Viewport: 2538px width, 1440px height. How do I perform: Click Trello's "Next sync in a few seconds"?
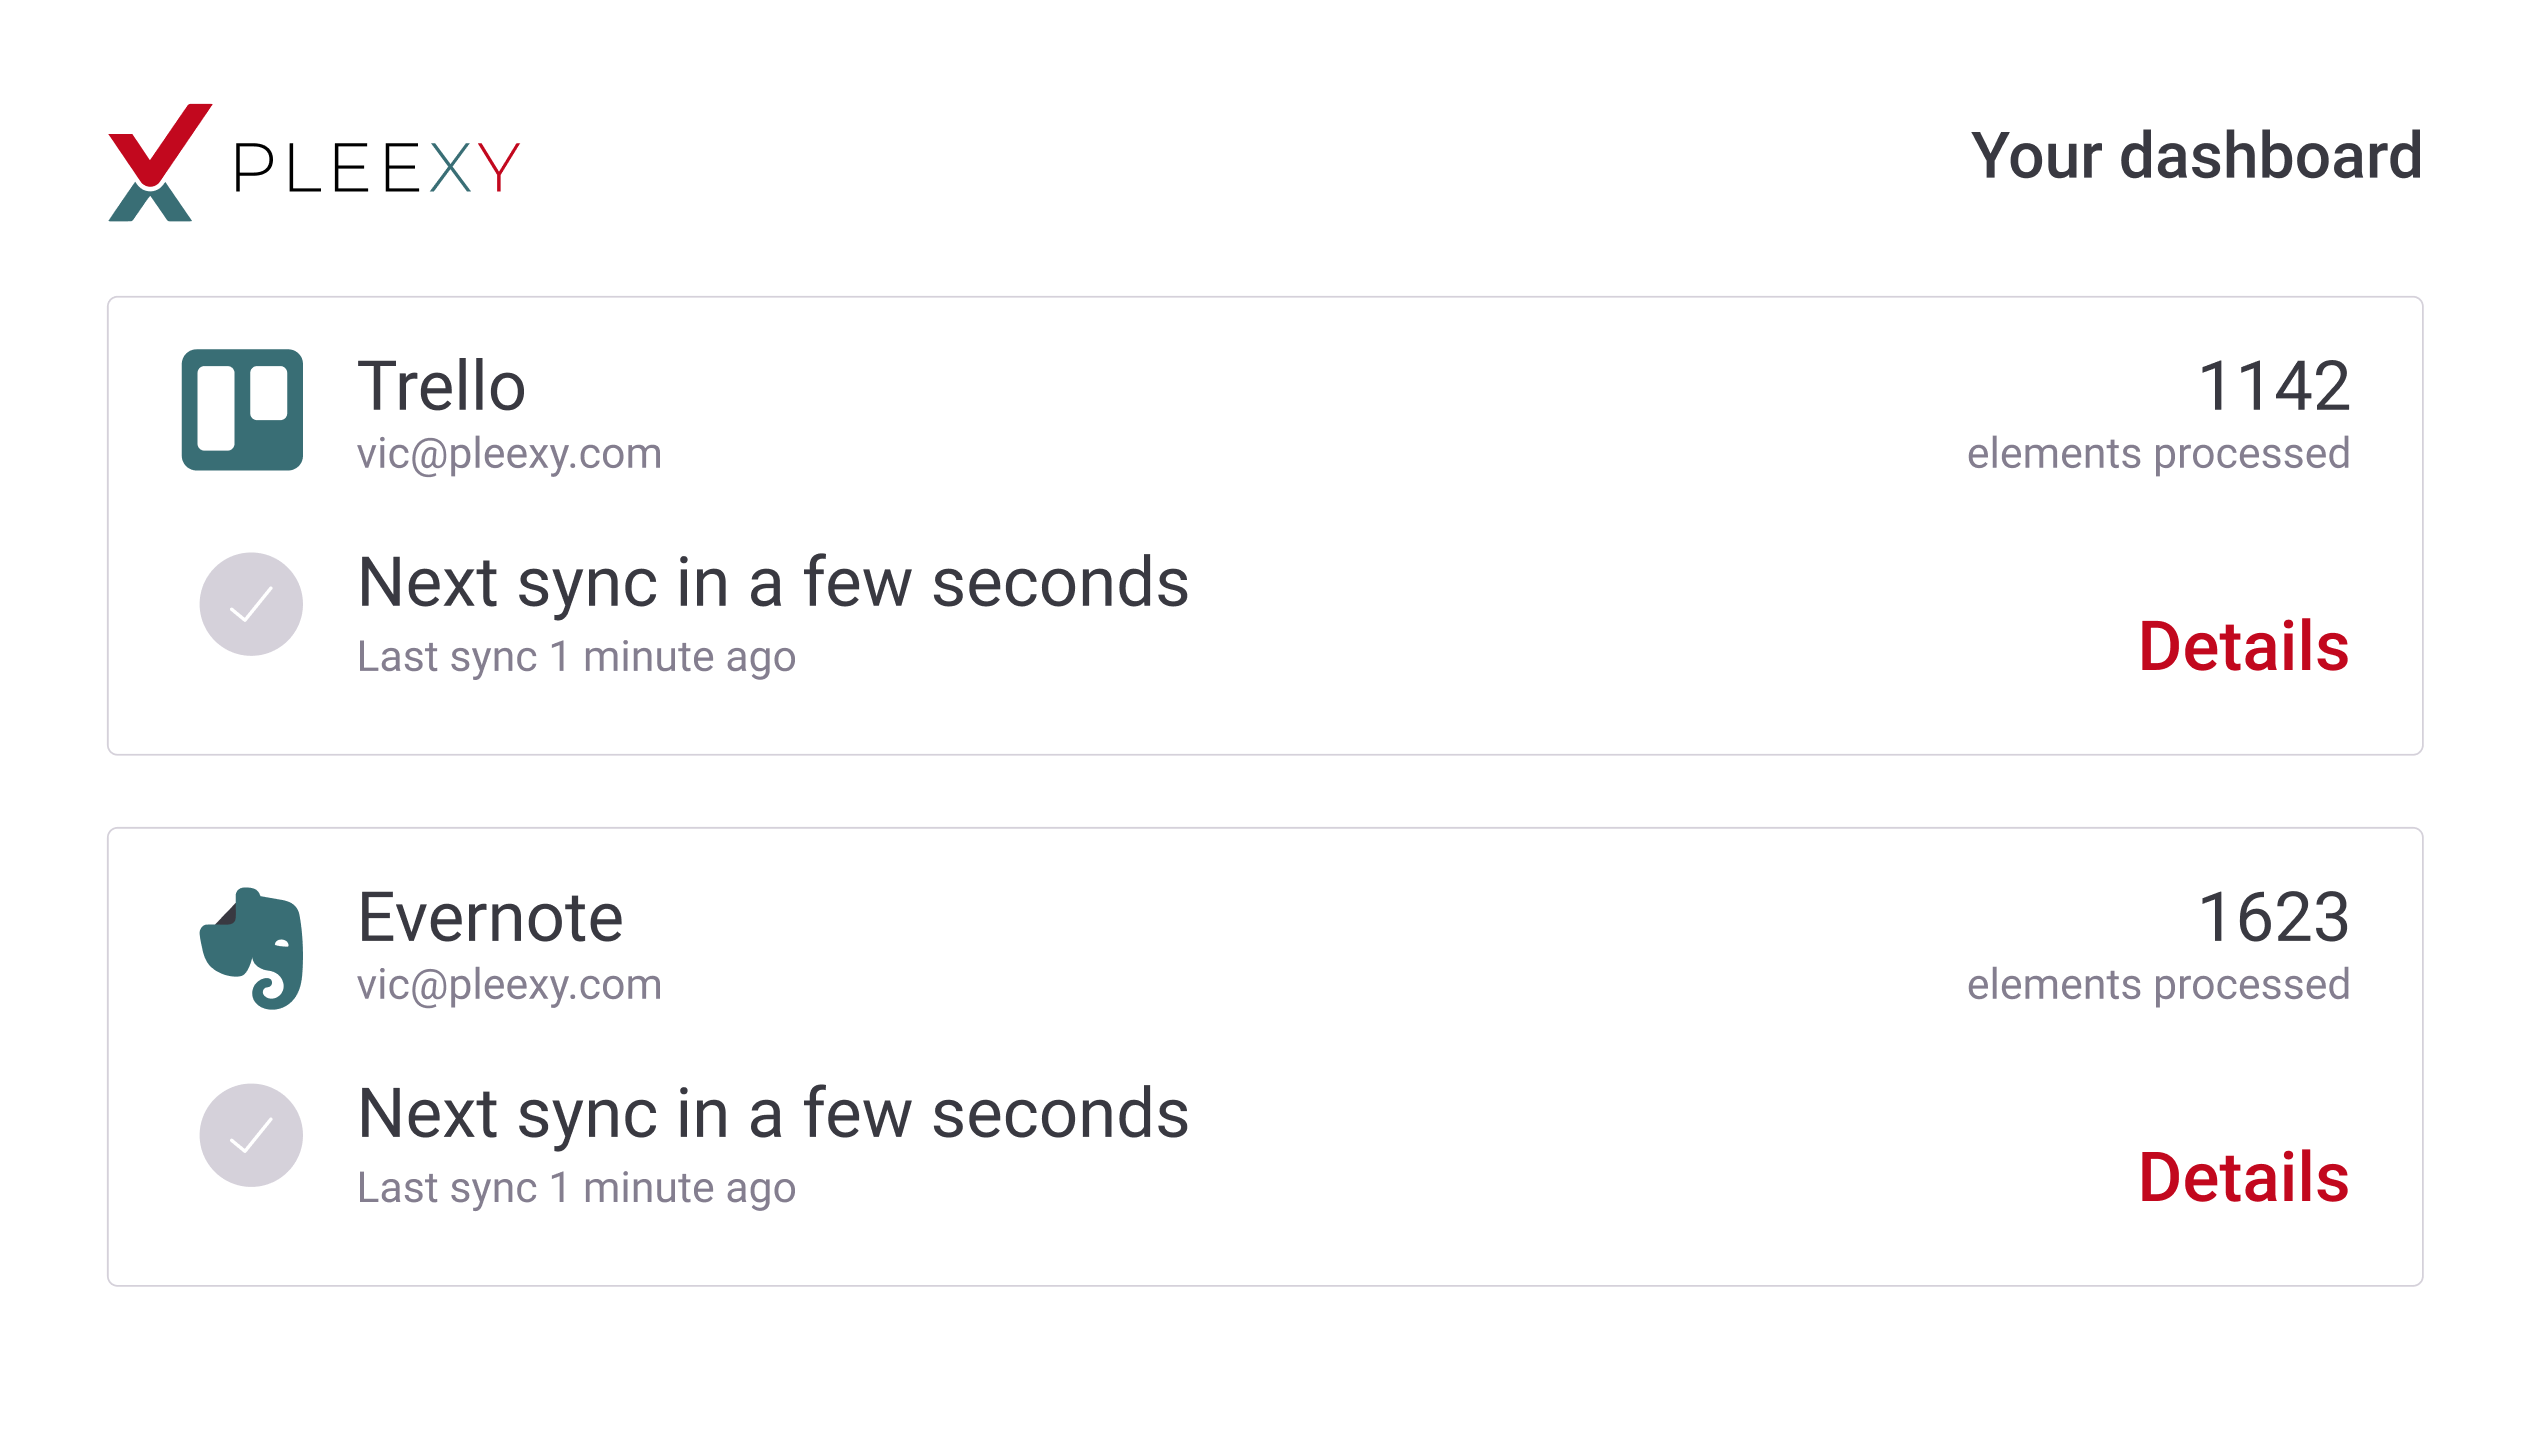(x=773, y=582)
